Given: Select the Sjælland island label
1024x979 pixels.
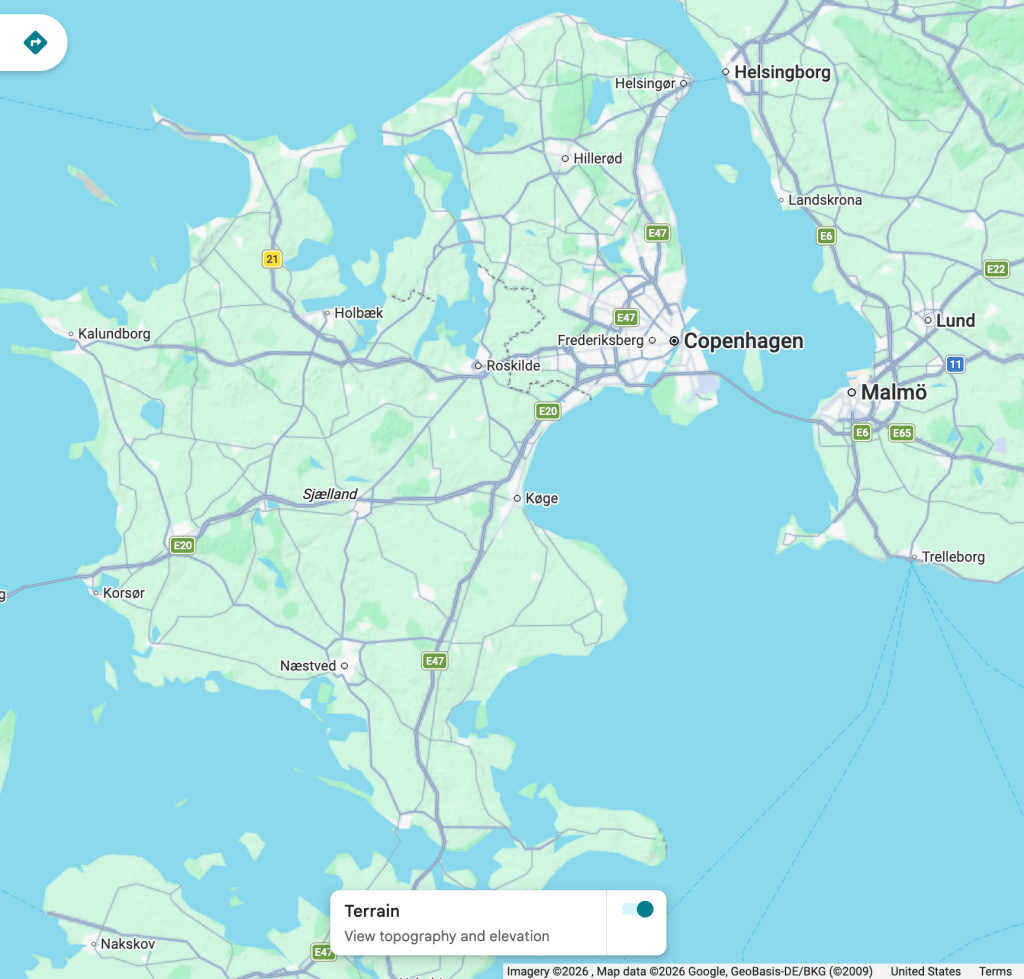Looking at the screenshot, I should [x=329, y=494].
